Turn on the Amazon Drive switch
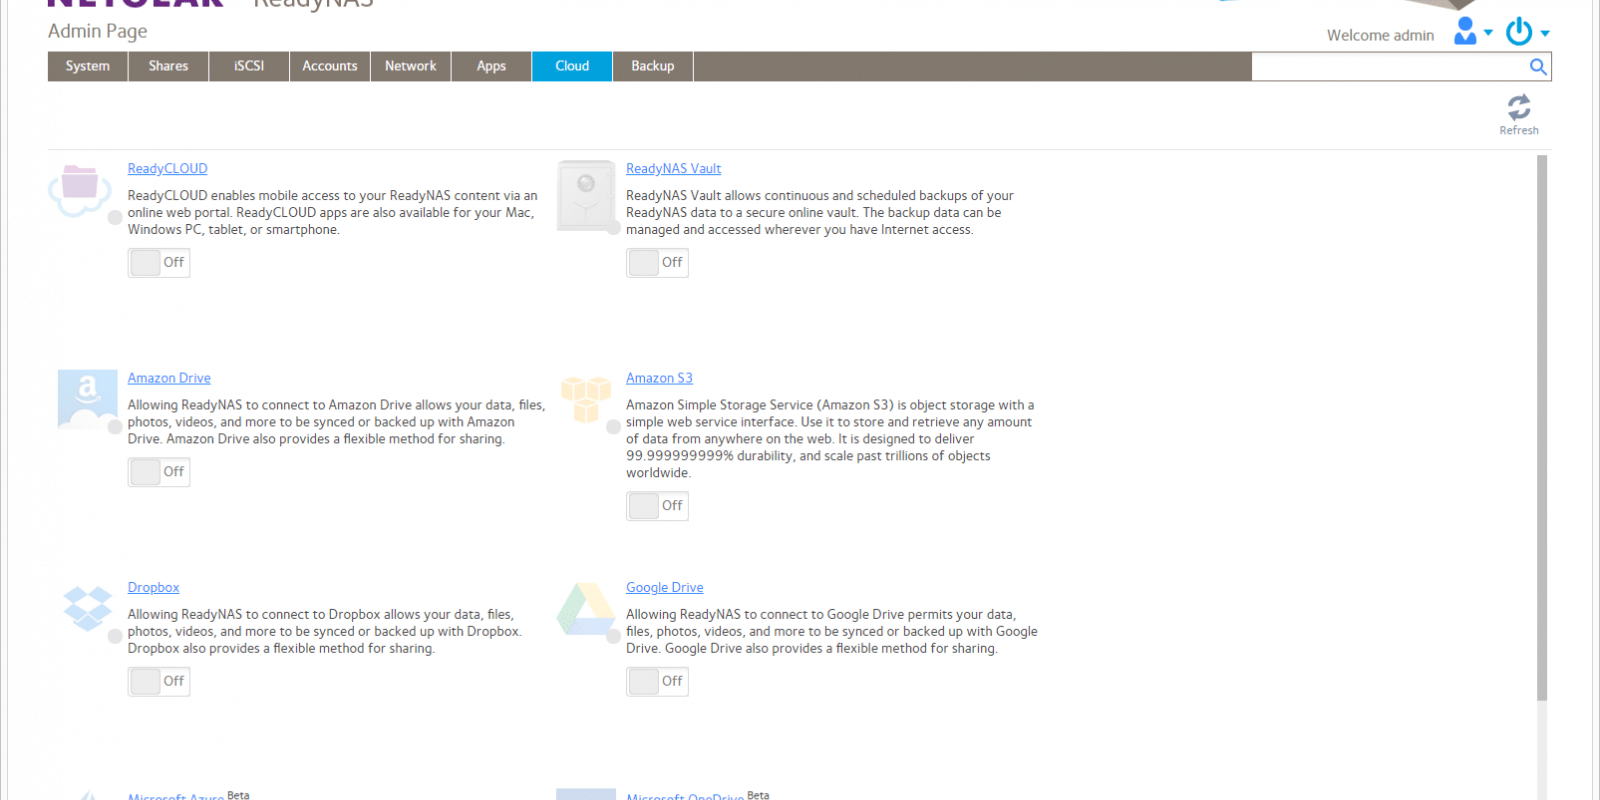 (159, 472)
